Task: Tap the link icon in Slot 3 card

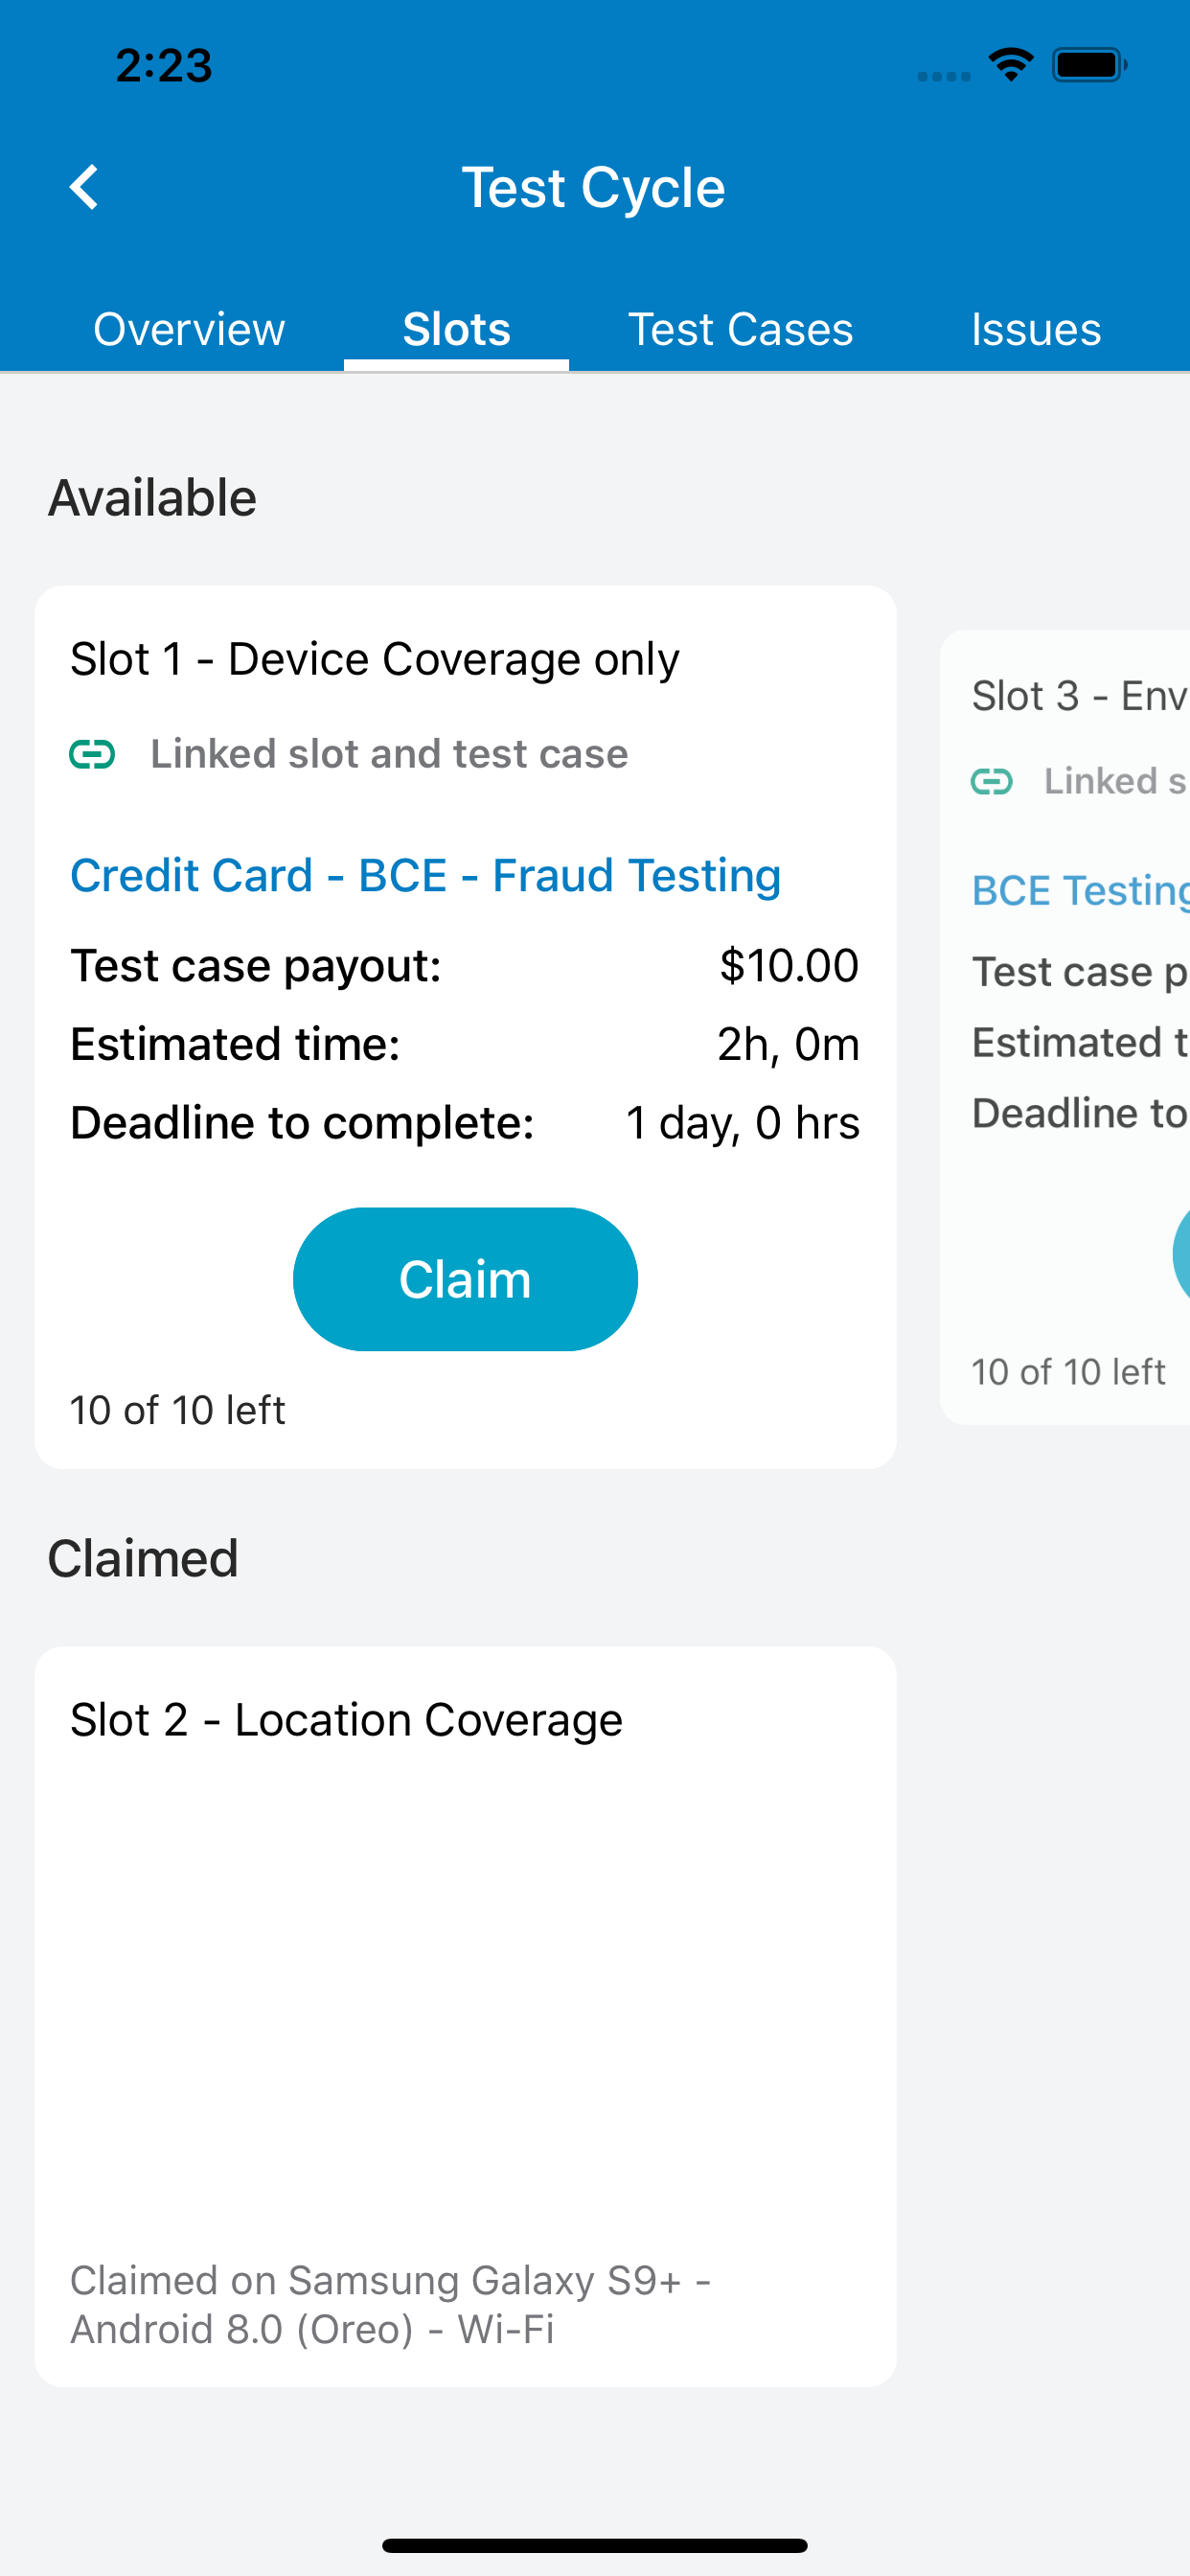Action: (x=992, y=781)
